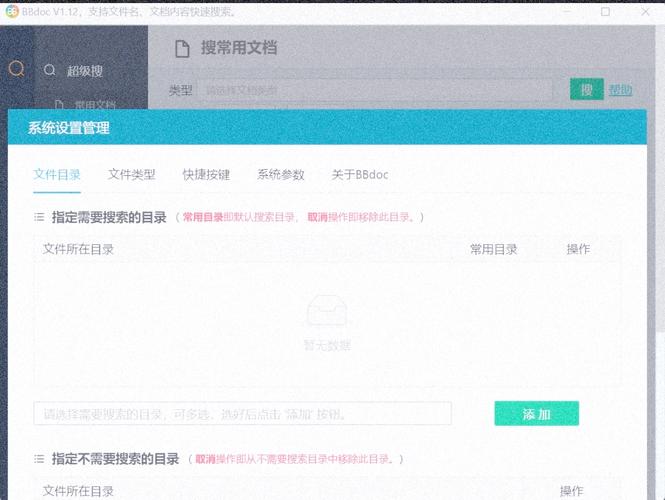Switch to the 文件目录 tab
Viewport: 665px width, 500px height.
coord(57,174)
